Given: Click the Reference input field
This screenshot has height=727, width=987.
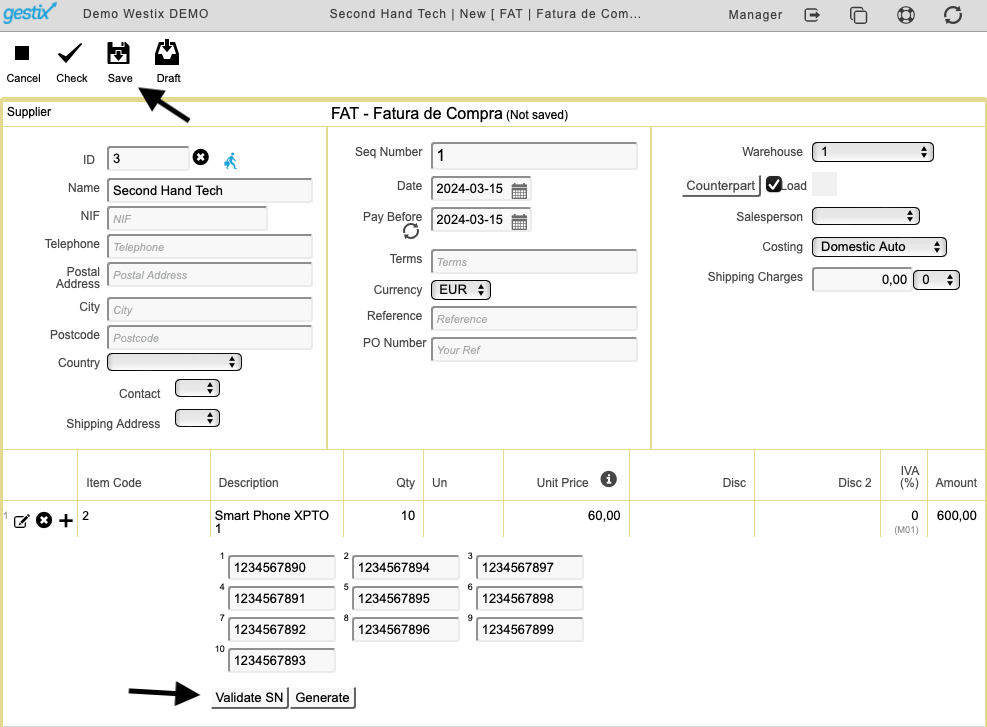Looking at the screenshot, I should (x=534, y=318).
